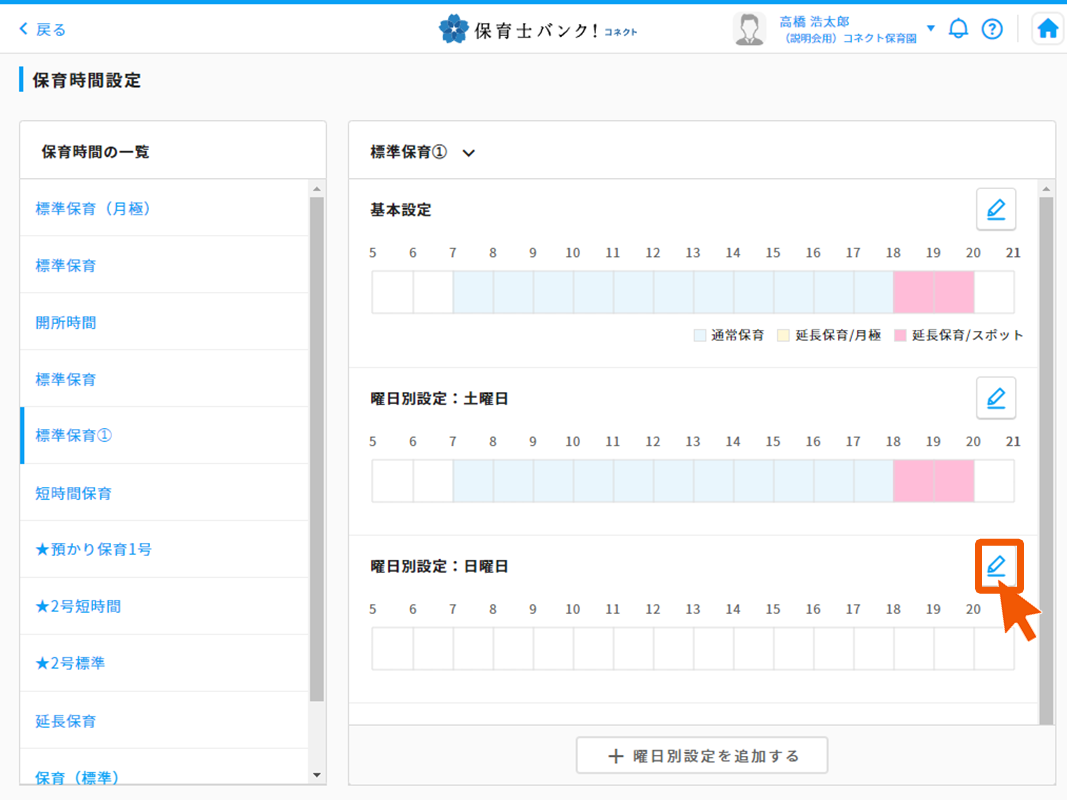Edit the 土曜日 day-specific setting
1067x800 pixels.
tap(995, 398)
